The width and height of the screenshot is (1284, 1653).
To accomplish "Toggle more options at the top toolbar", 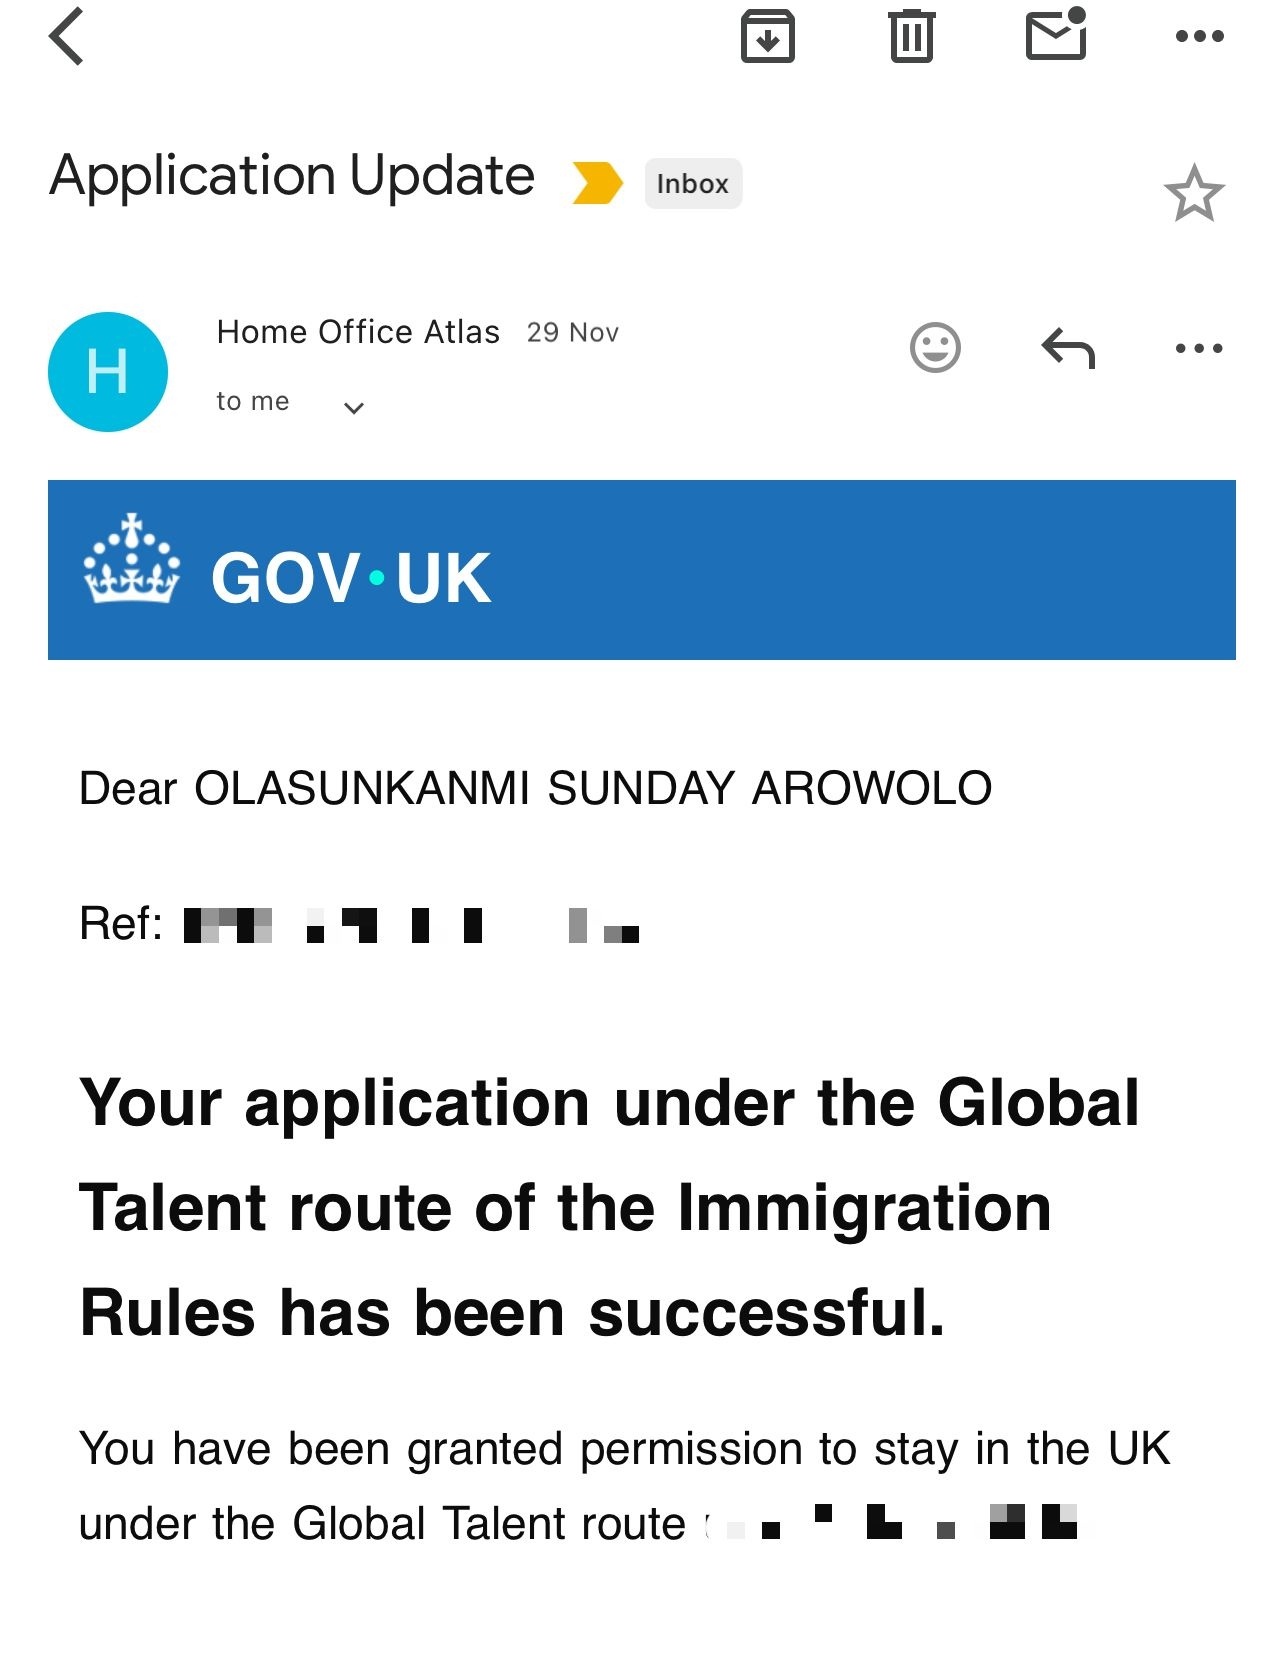I will click(x=1201, y=36).
